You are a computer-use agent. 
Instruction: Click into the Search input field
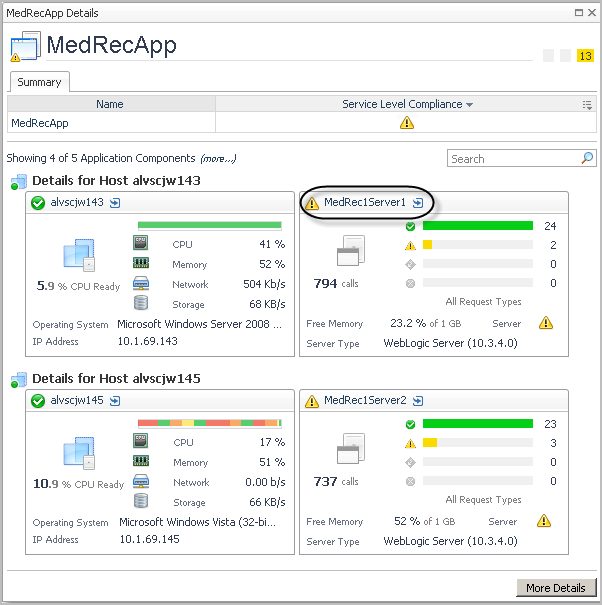513,158
